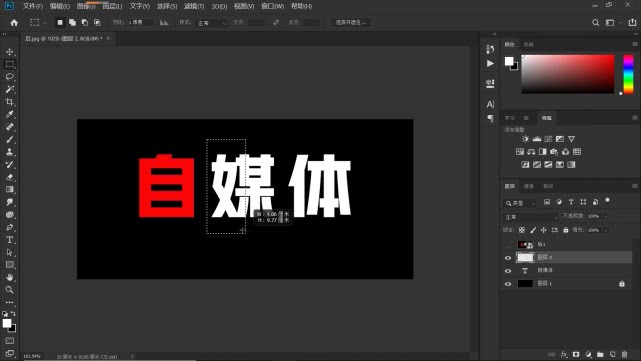This screenshot has height=361, width=641.
Task: Add a Levels adjustment
Action: click(537, 139)
